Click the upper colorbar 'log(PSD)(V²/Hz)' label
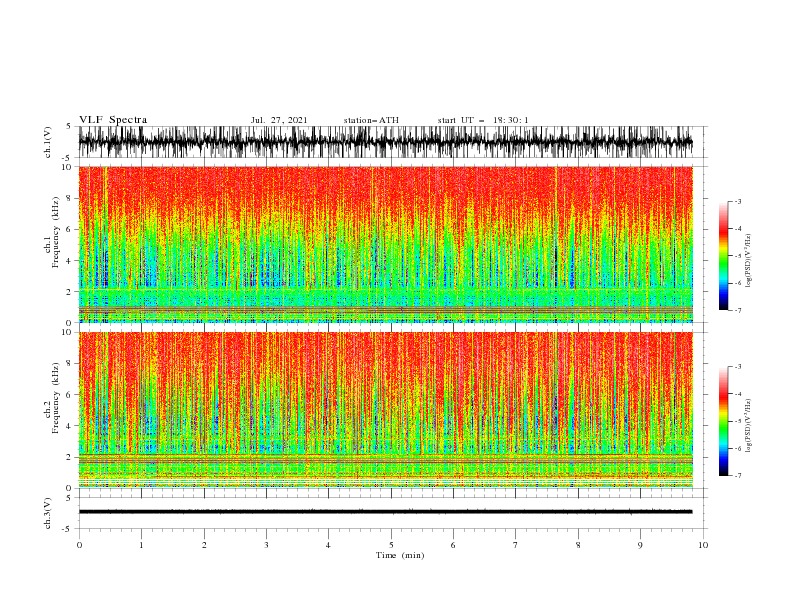This screenshot has width=792, height=612. point(748,261)
